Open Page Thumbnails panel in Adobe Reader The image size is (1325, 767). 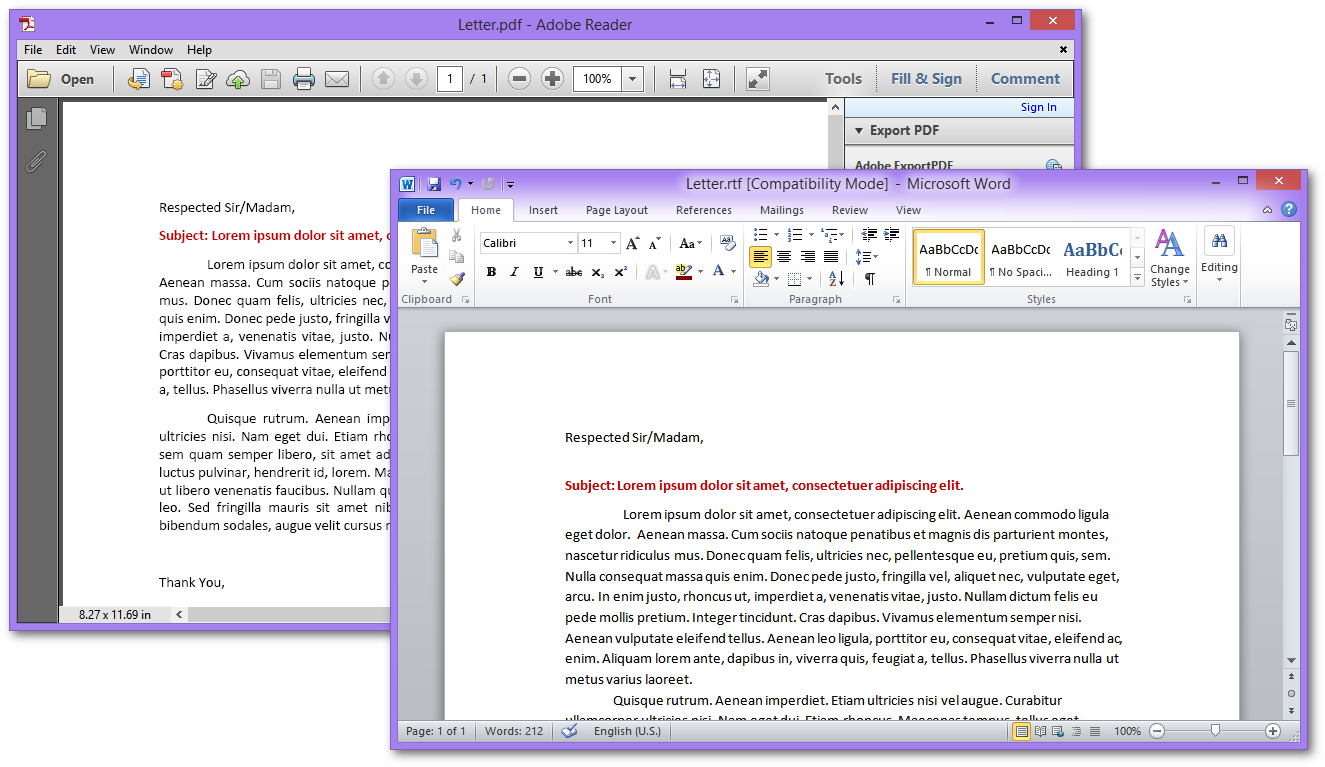(36, 119)
